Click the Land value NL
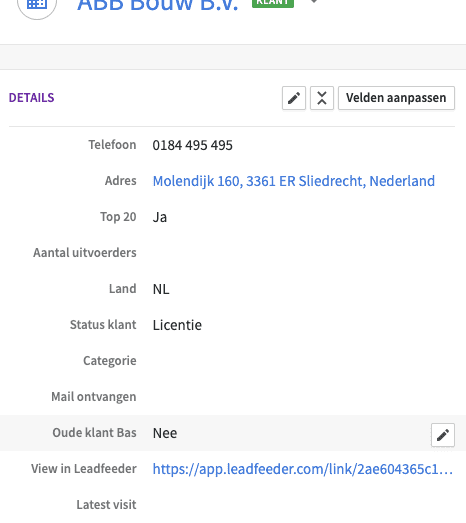Image resolution: width=466 pixels, height=523 pixels. click(x=161, y=289)
